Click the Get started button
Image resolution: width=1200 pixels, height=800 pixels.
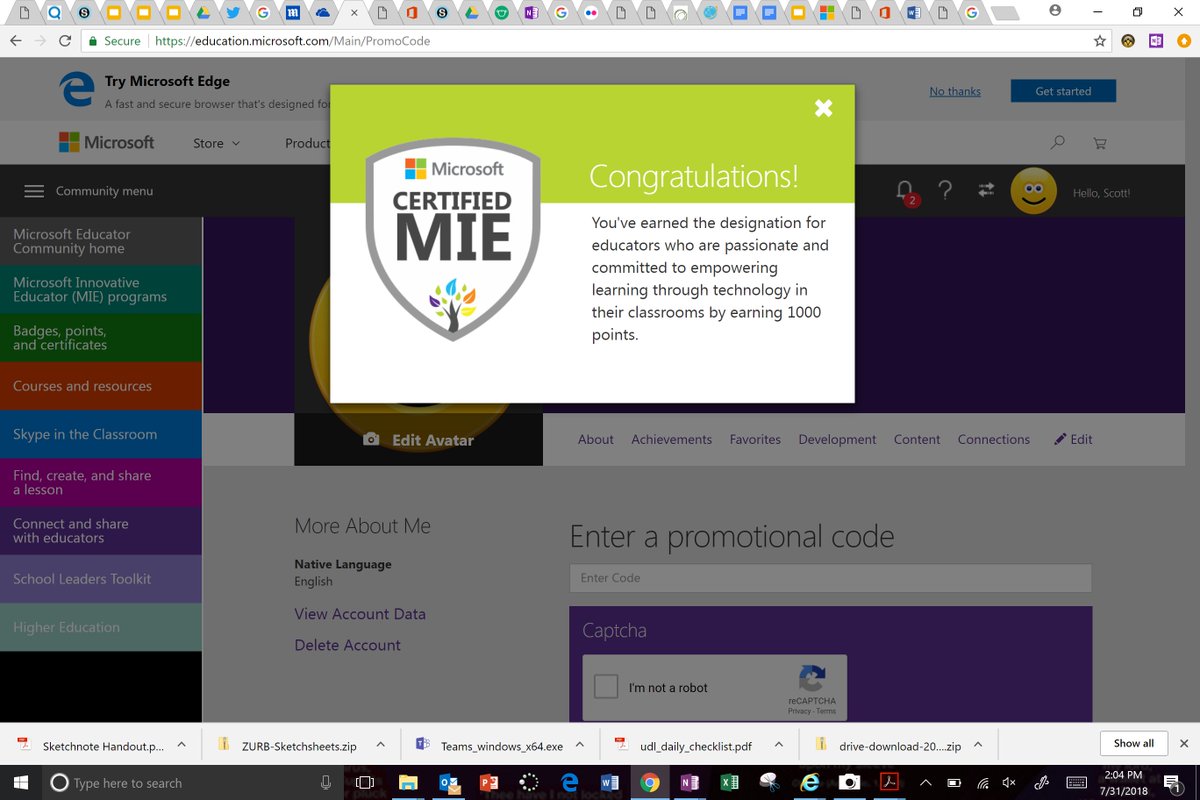click(1063, 91)
